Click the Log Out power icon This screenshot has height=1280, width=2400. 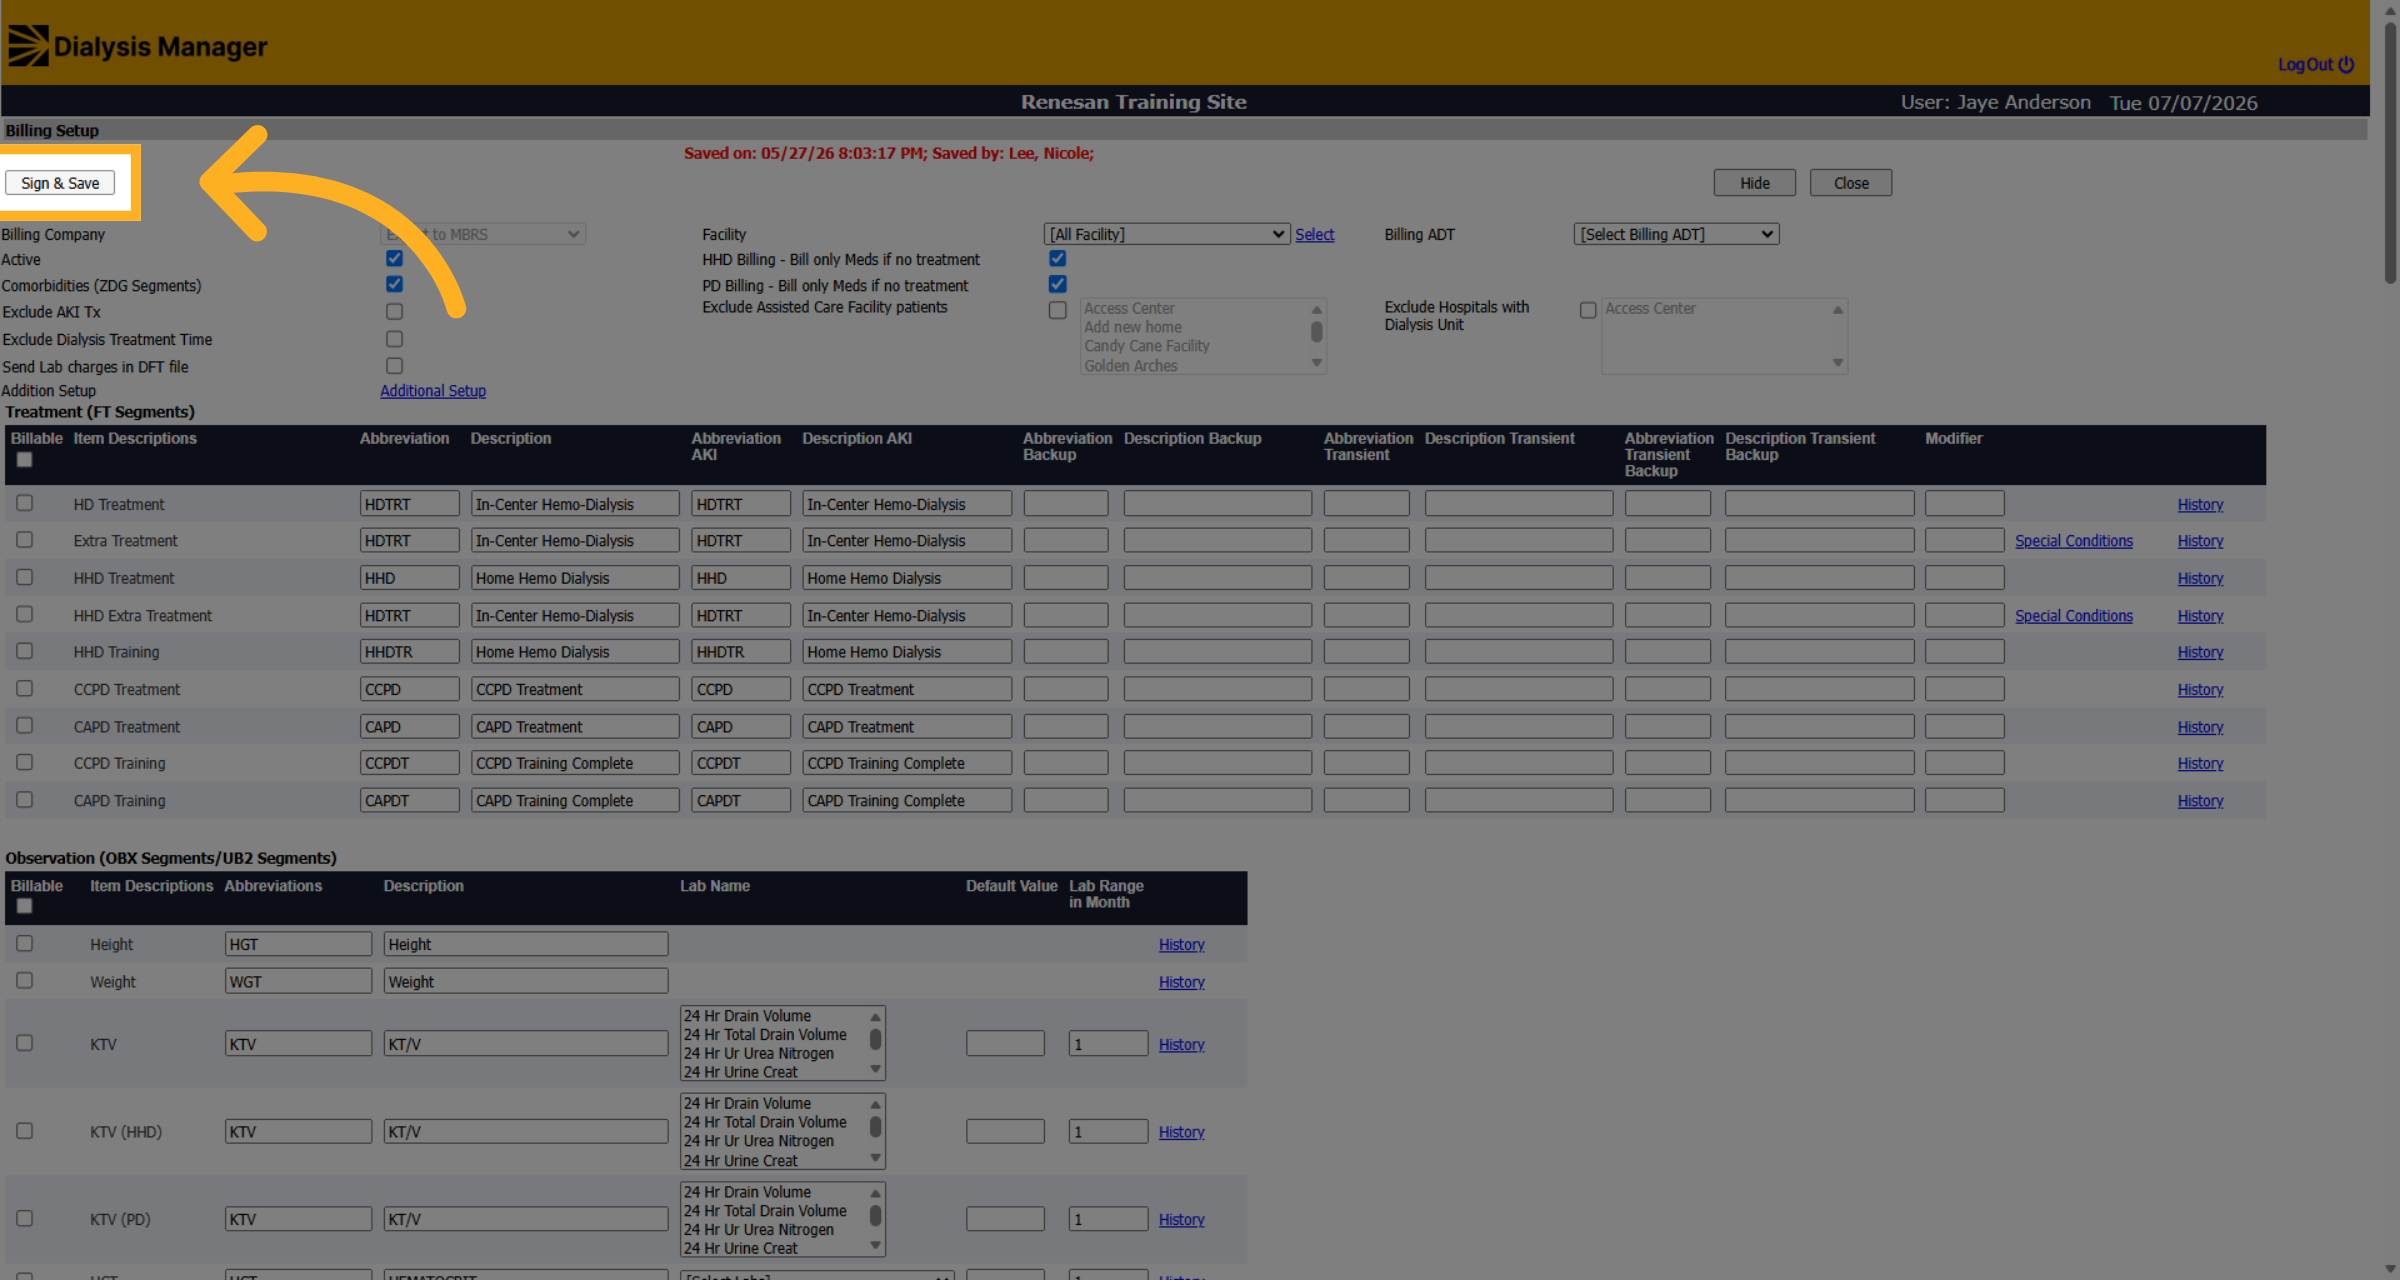coord(2346,64)
